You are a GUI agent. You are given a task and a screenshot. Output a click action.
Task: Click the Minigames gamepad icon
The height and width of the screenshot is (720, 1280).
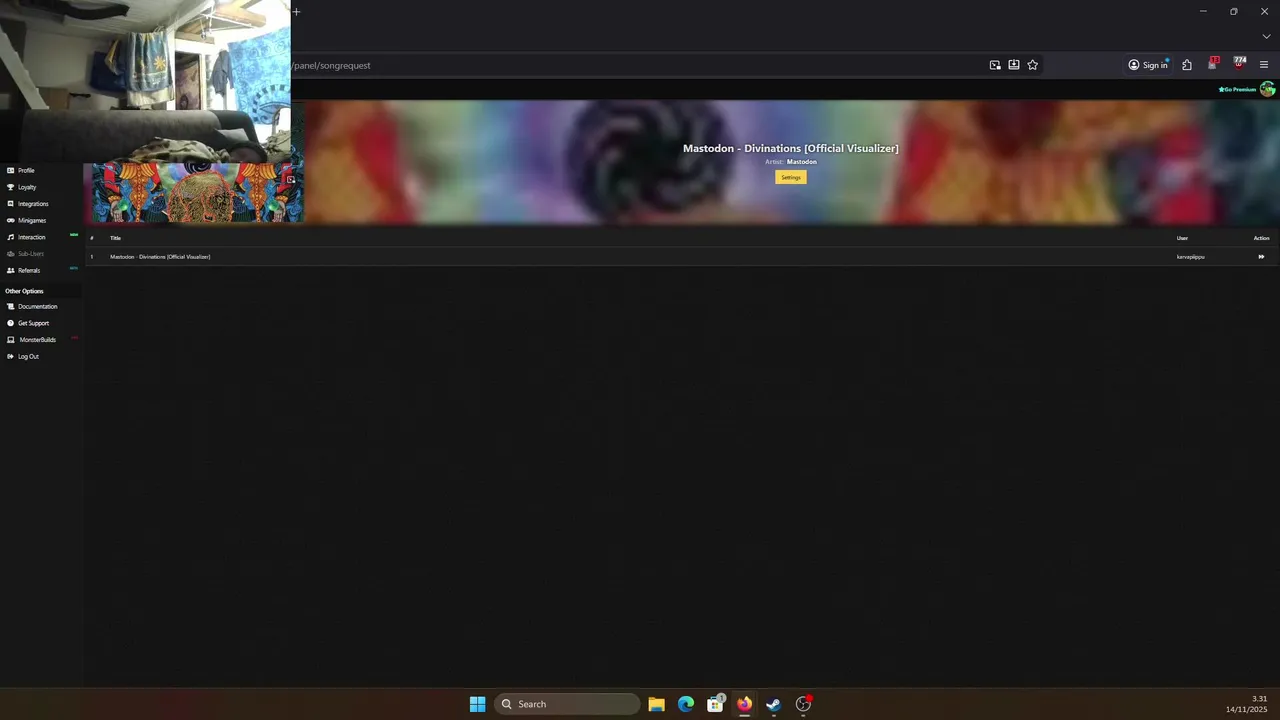pyautogui.click(x=10, y=220)
